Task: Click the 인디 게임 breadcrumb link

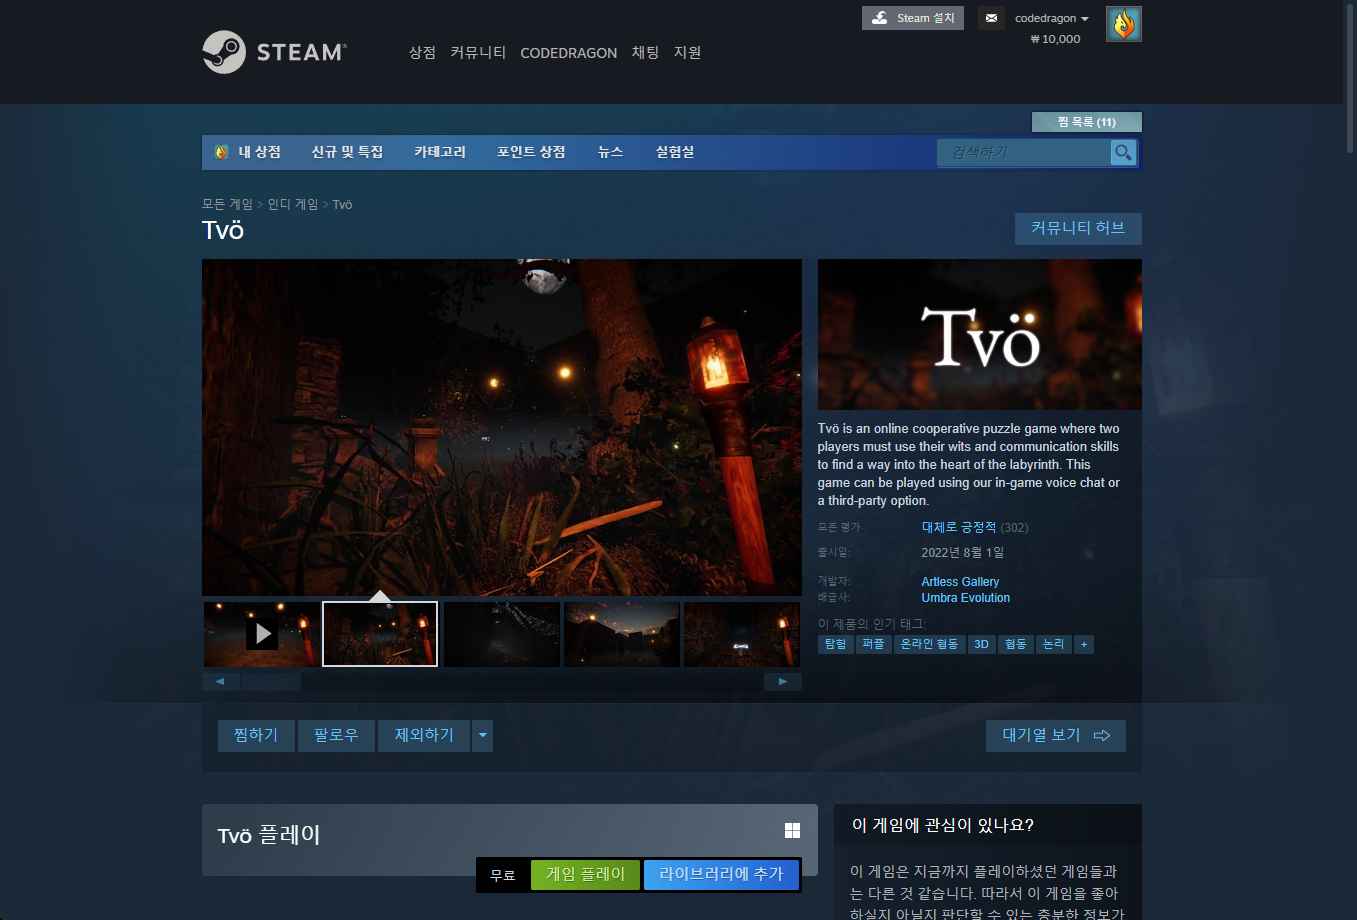Action: (x=293, y=204)
